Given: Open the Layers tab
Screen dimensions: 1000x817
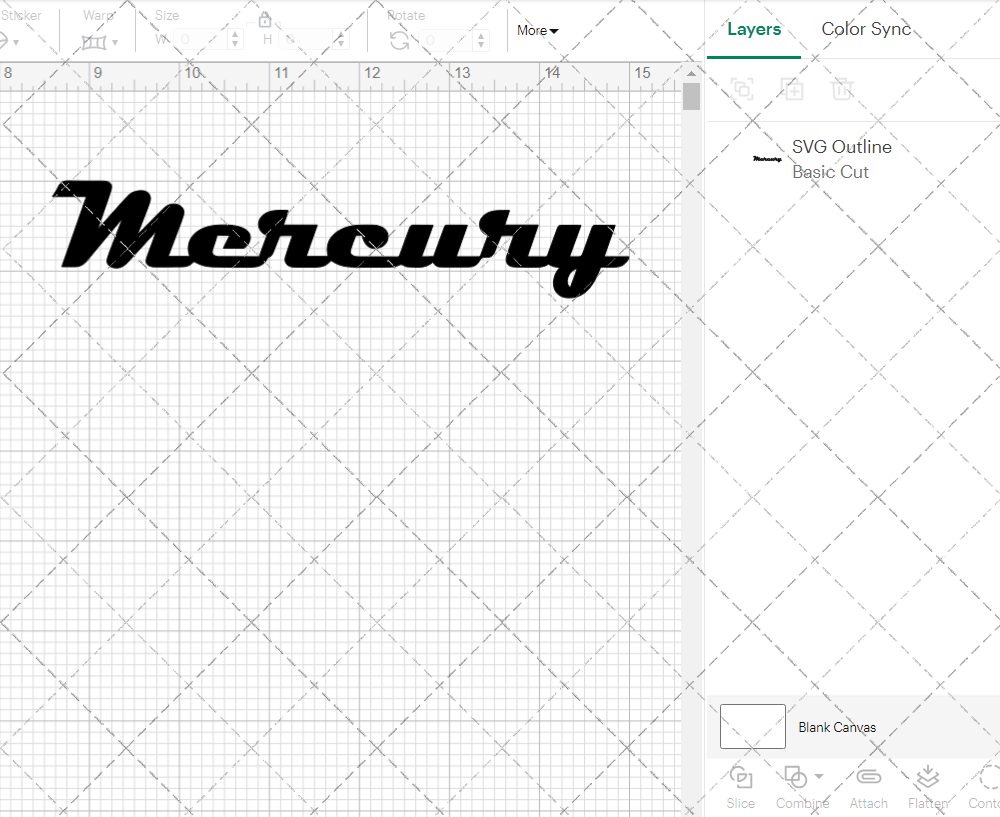Looking at the screenshot, I should pos(754,29).
